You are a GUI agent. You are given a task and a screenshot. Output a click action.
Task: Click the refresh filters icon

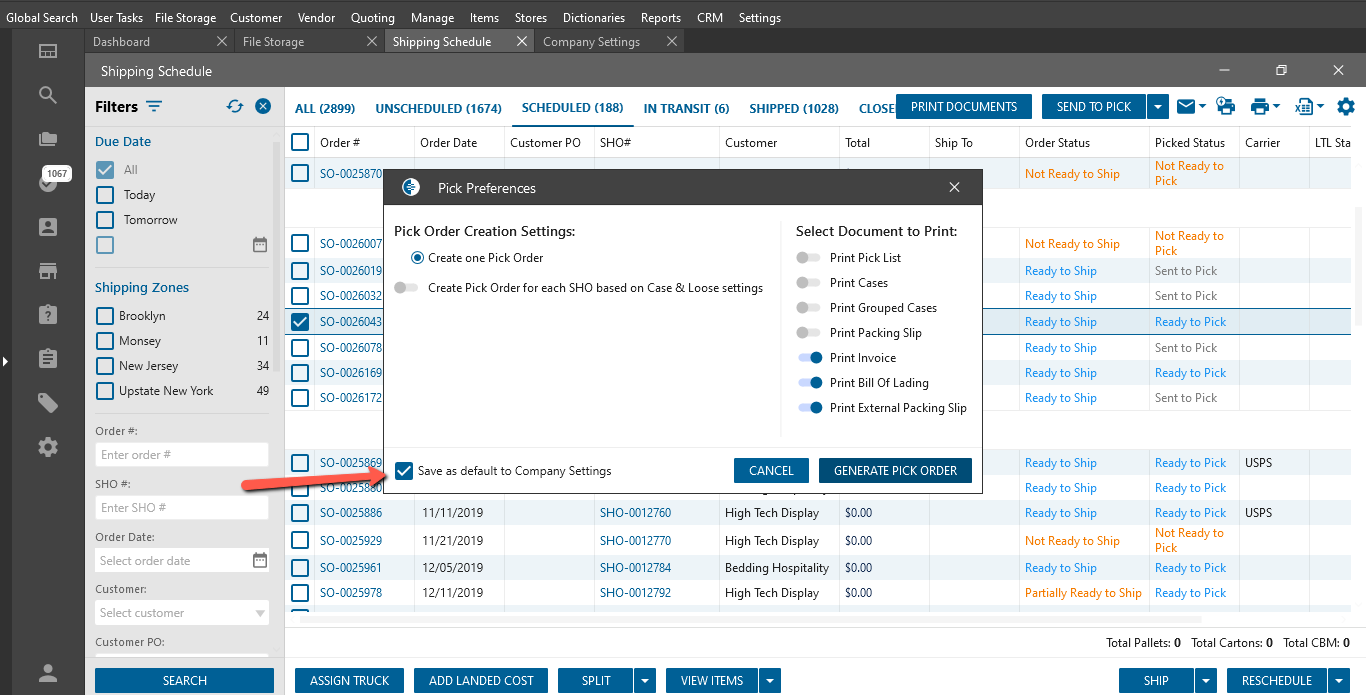(x=235, y=107)
